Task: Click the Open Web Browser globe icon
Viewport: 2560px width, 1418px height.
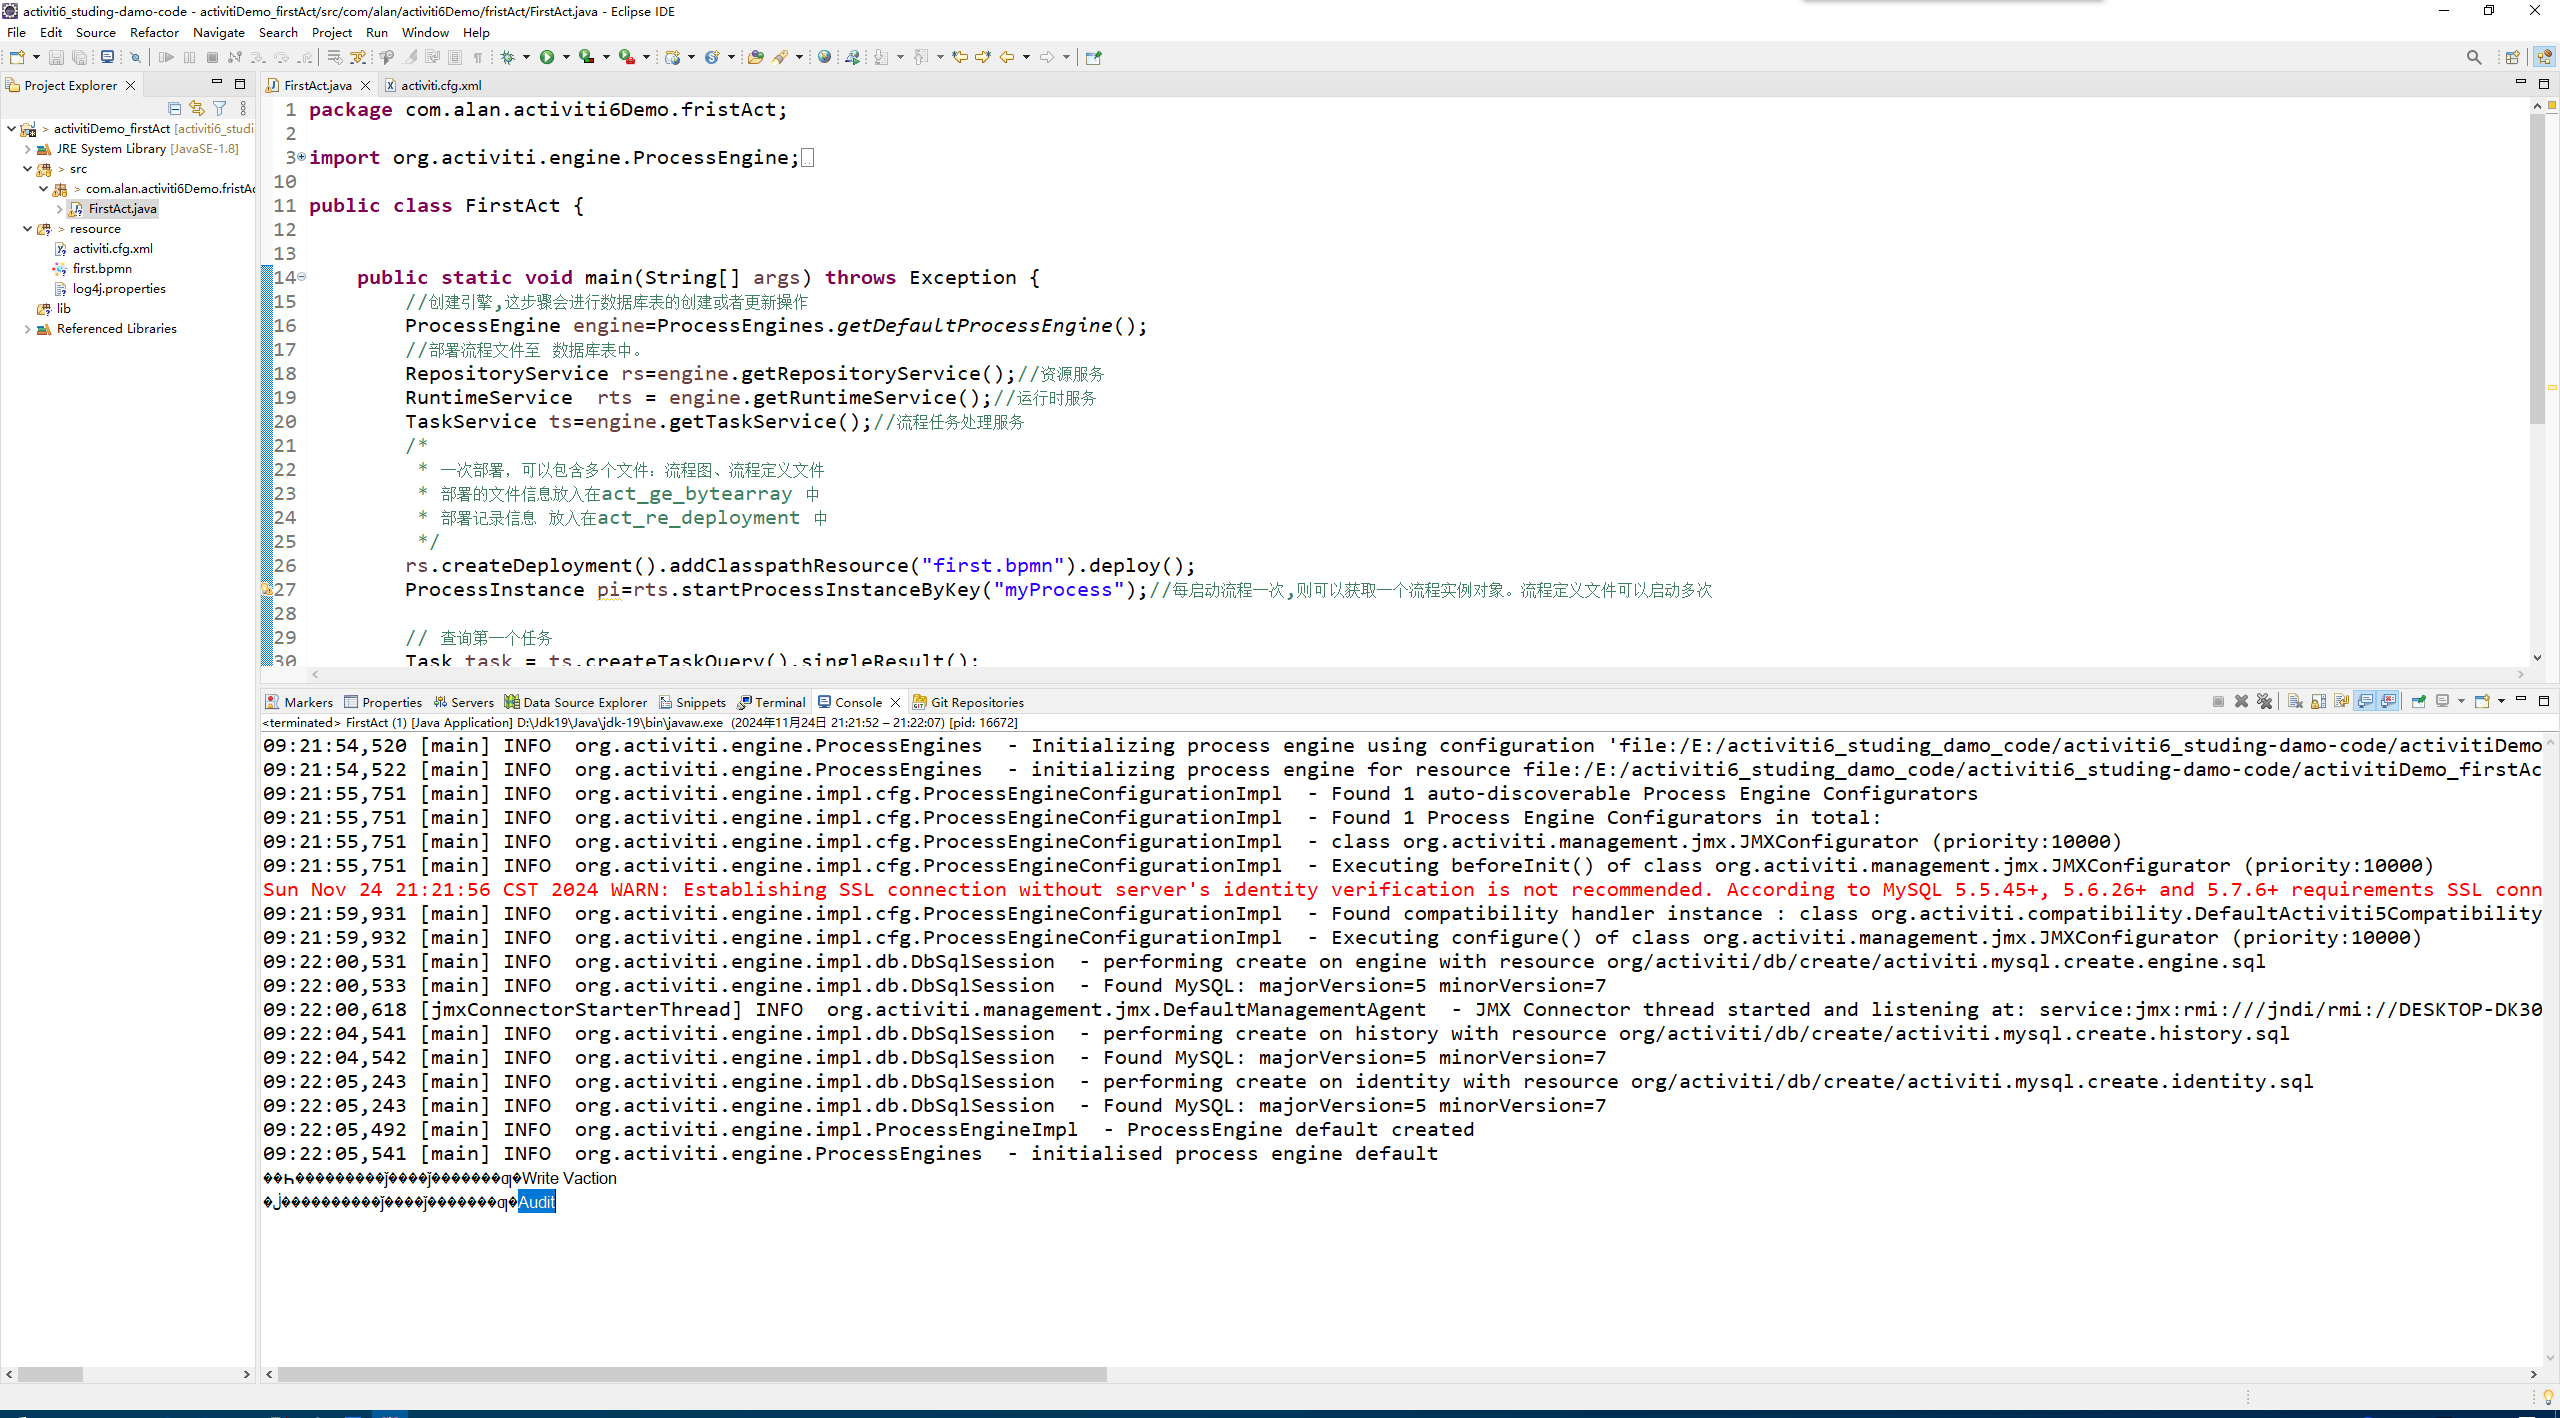Action: tap(824, 57)
